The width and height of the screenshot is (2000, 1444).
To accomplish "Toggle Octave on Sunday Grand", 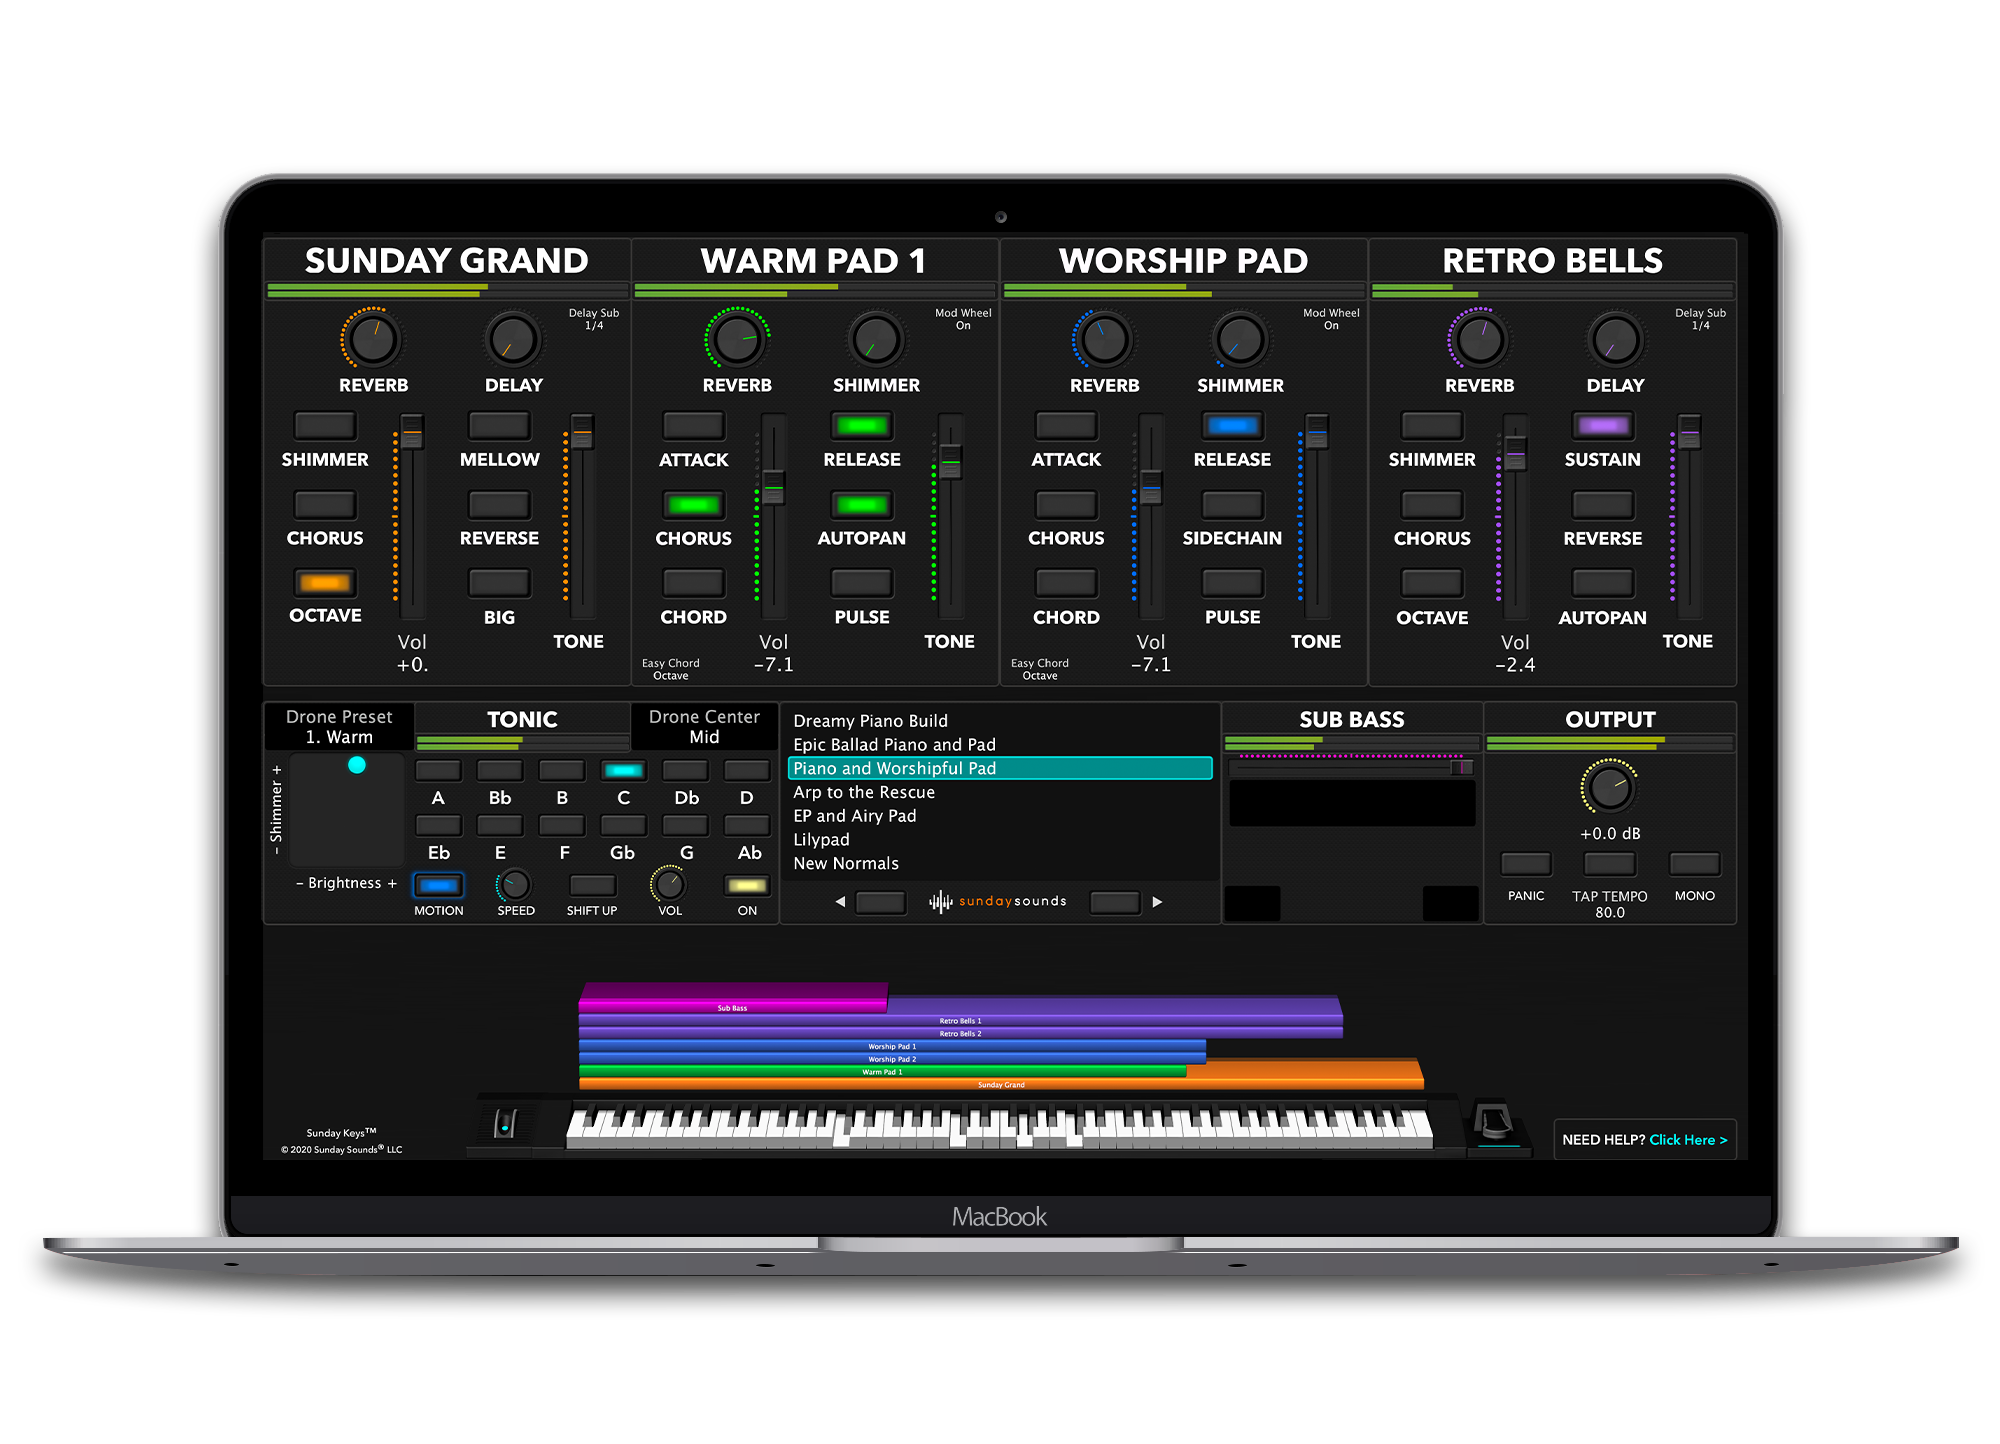I will [x=325, y=583].
